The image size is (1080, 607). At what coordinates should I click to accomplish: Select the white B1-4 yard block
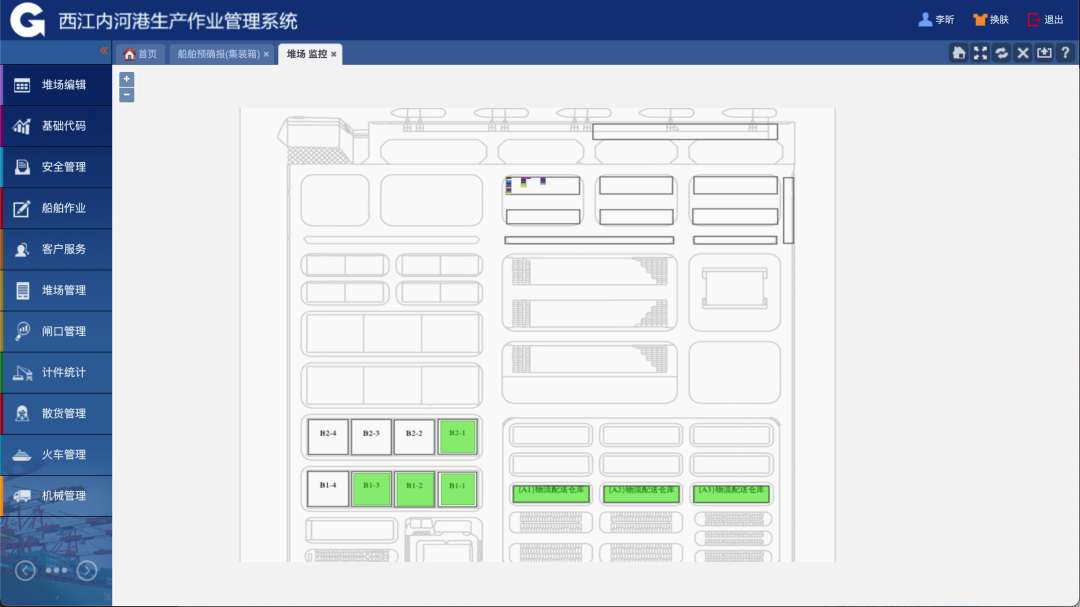coord(328,489)
